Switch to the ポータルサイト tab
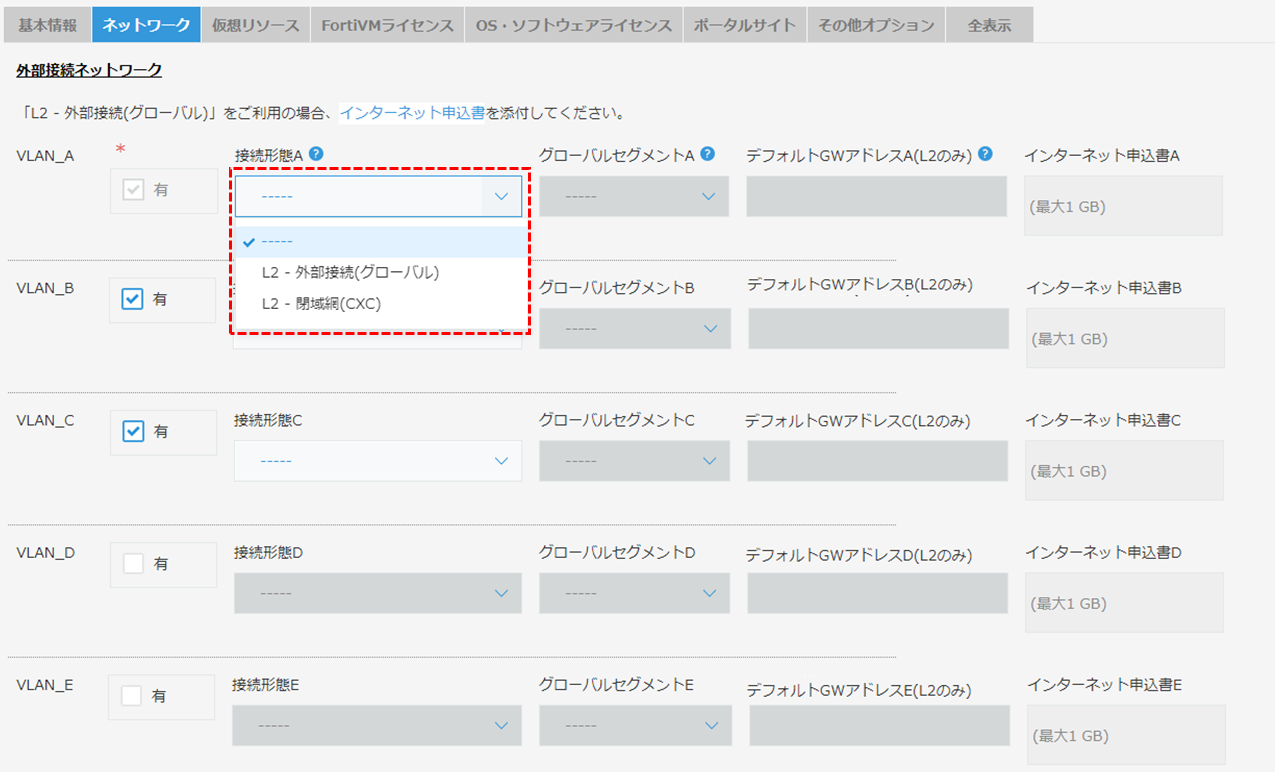 (745, 25)
